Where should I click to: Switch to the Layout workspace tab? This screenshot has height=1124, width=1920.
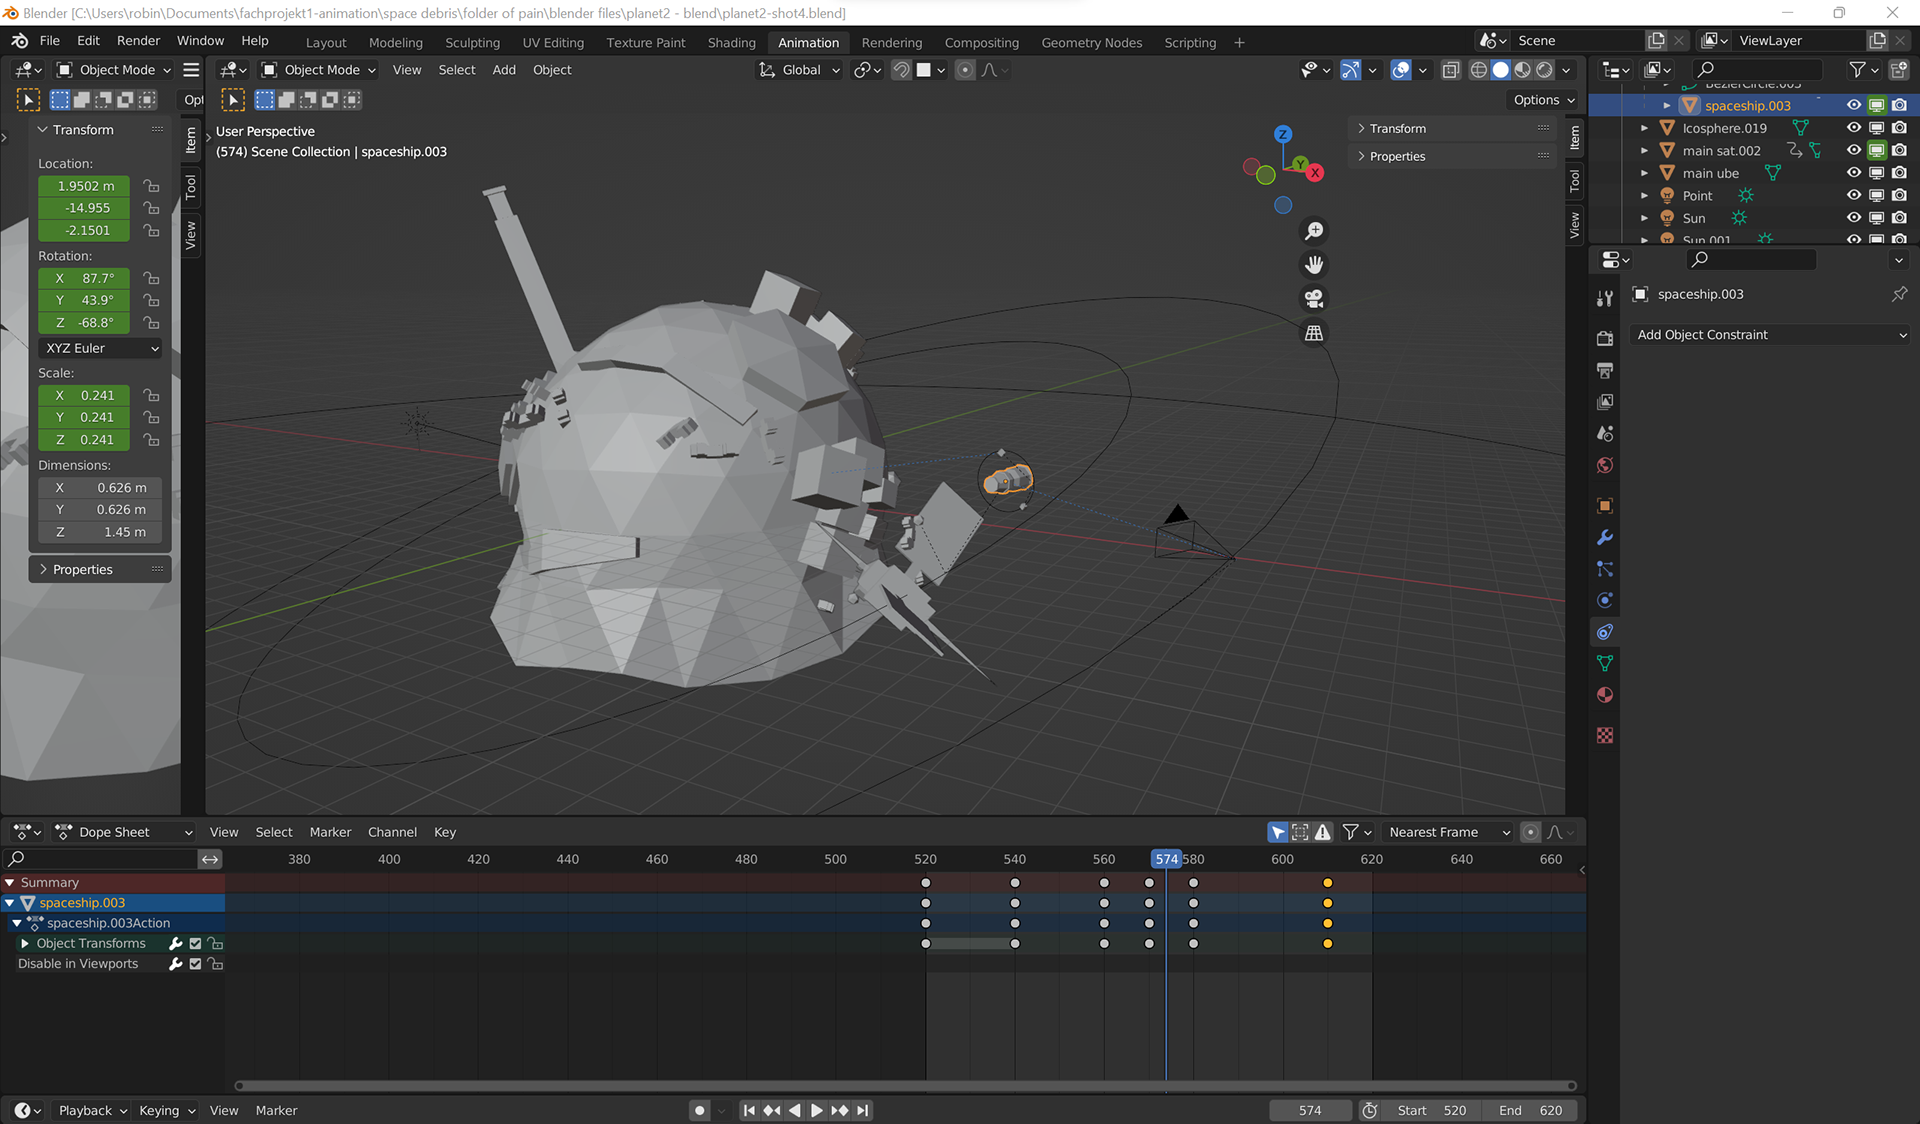[326, 42]
